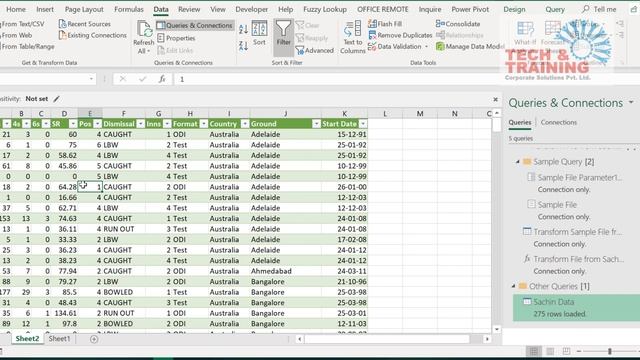Open Pos column filter dropdown
This screenshot has width=640, height=360.
click(x=97, y=124)
